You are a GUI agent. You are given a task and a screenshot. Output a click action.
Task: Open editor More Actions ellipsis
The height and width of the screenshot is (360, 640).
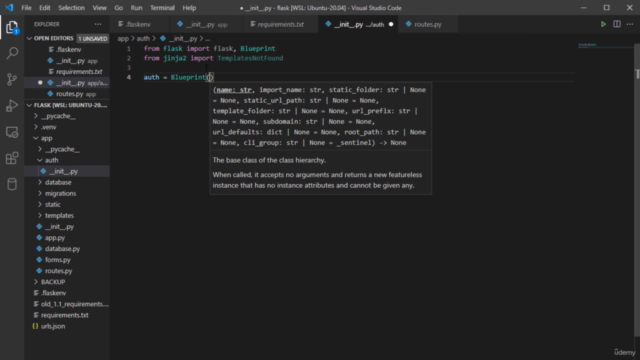pyautogui.click(x=630, y=24)
